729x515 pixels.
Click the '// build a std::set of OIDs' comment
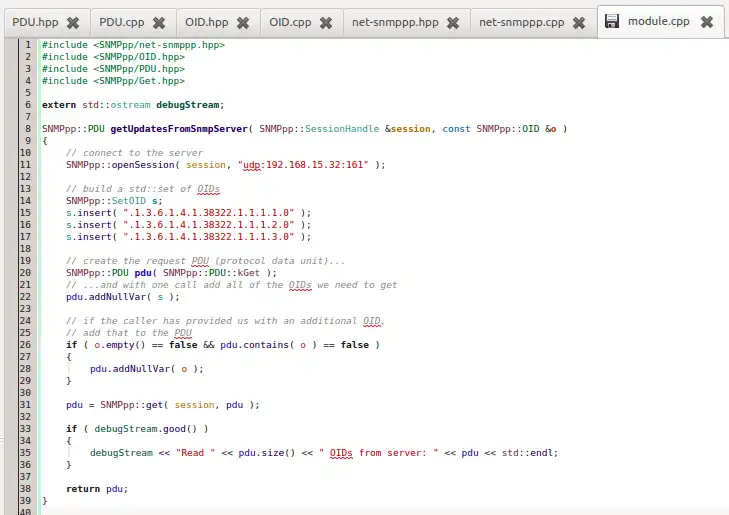point(143,189)
